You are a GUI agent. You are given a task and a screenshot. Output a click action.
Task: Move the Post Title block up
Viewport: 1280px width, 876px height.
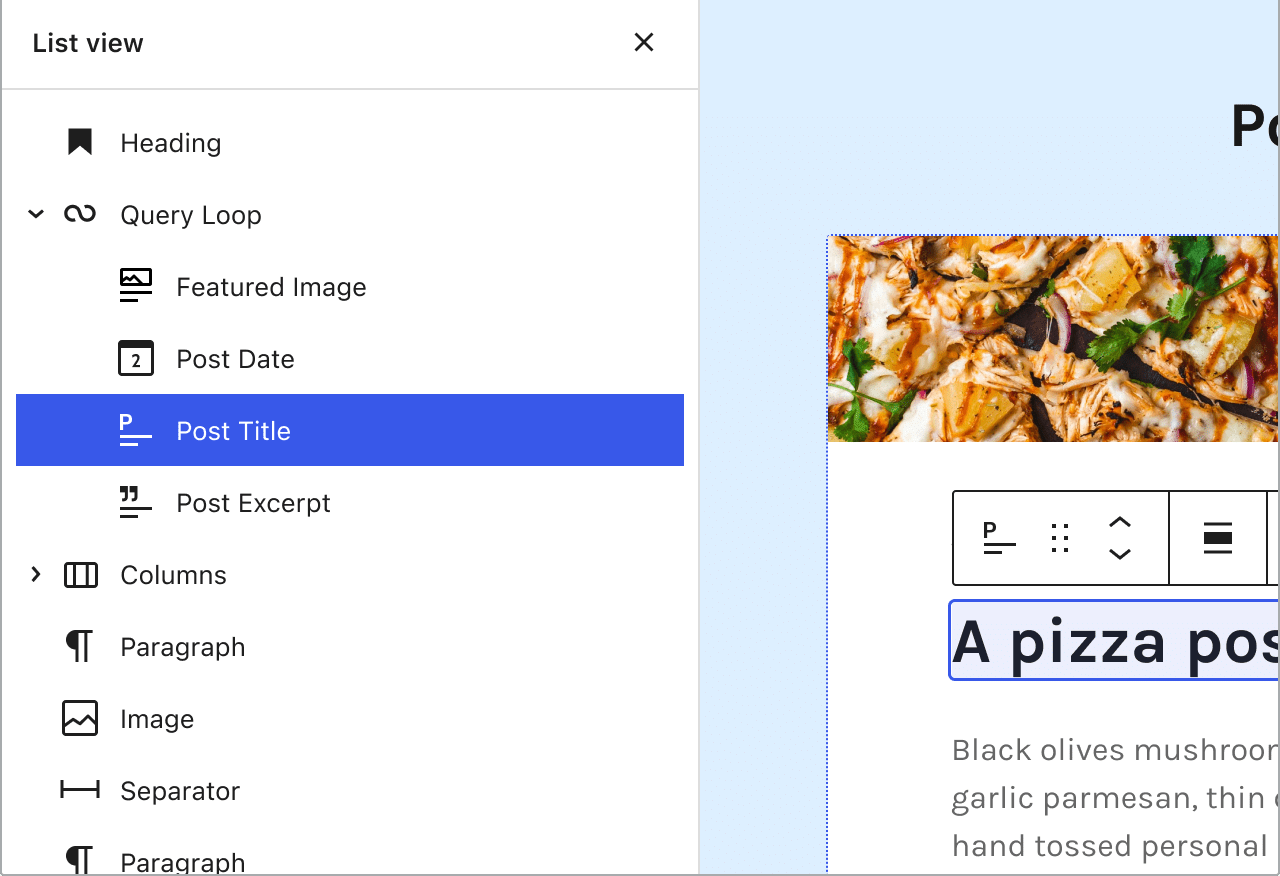pos(1120,521)
